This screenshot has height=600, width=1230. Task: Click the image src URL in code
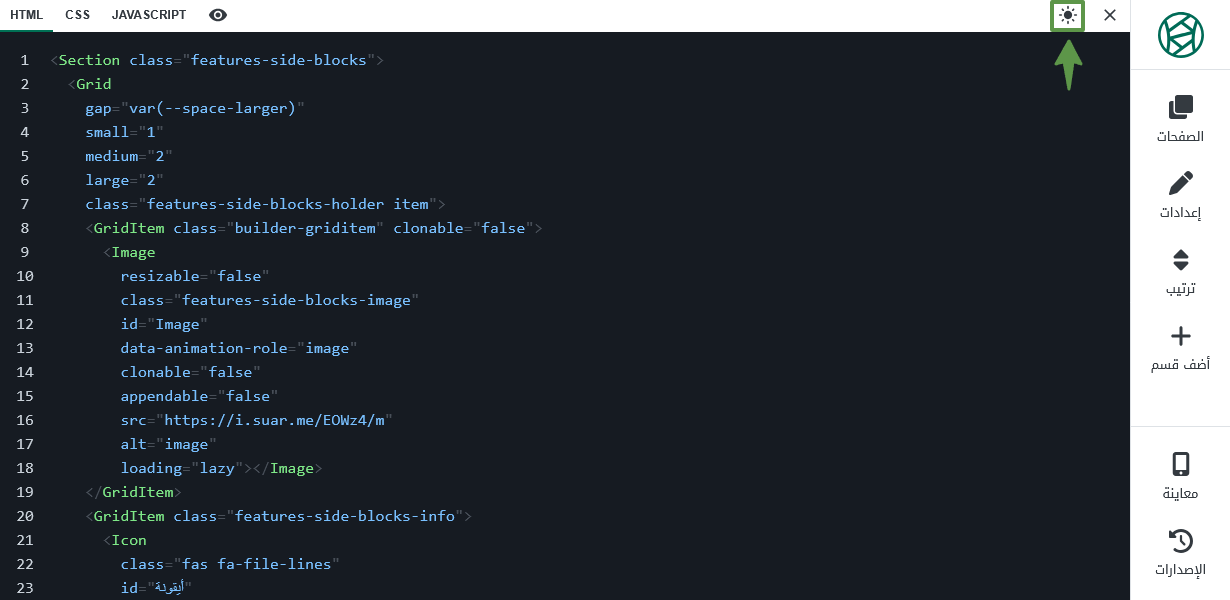click(x=274, y=420)
